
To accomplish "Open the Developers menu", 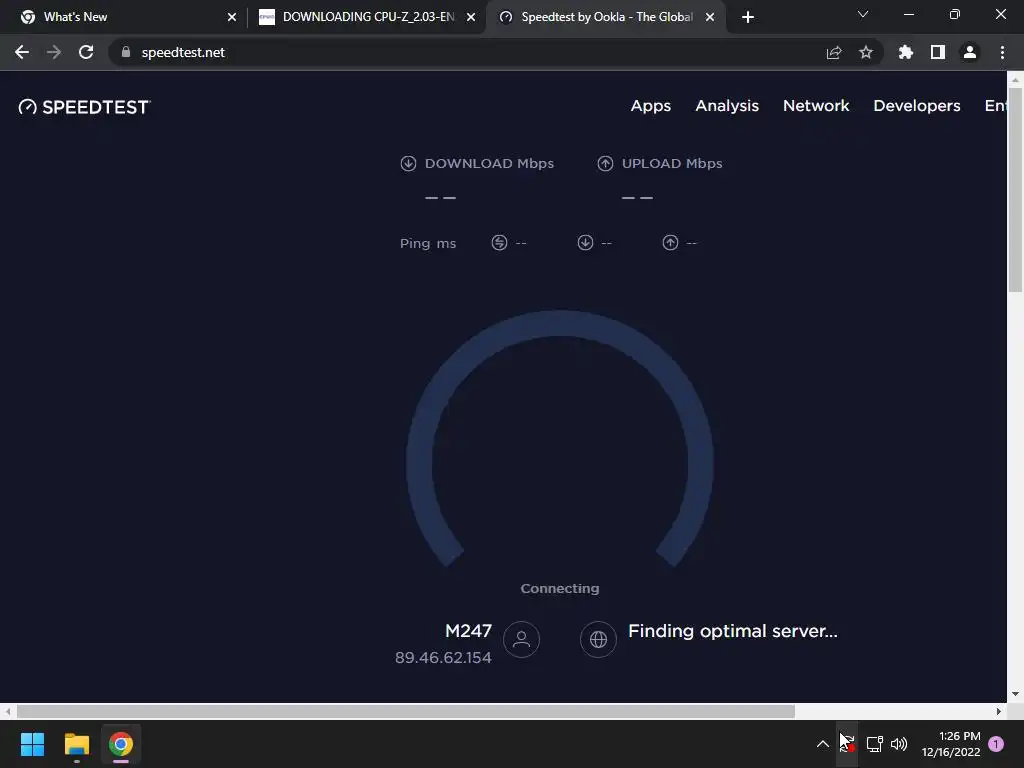I will pyautogui.click(x=917, y=106).
